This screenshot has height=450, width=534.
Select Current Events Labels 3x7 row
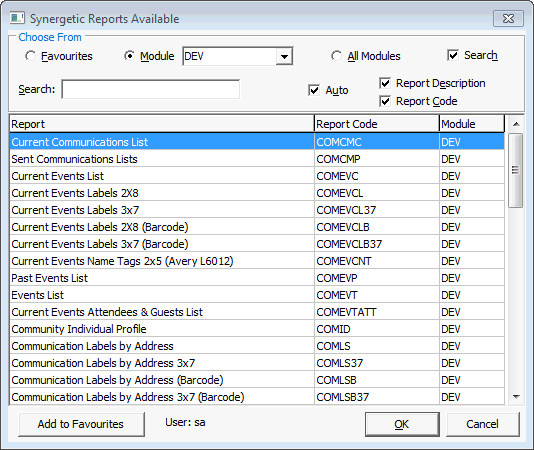162,210
